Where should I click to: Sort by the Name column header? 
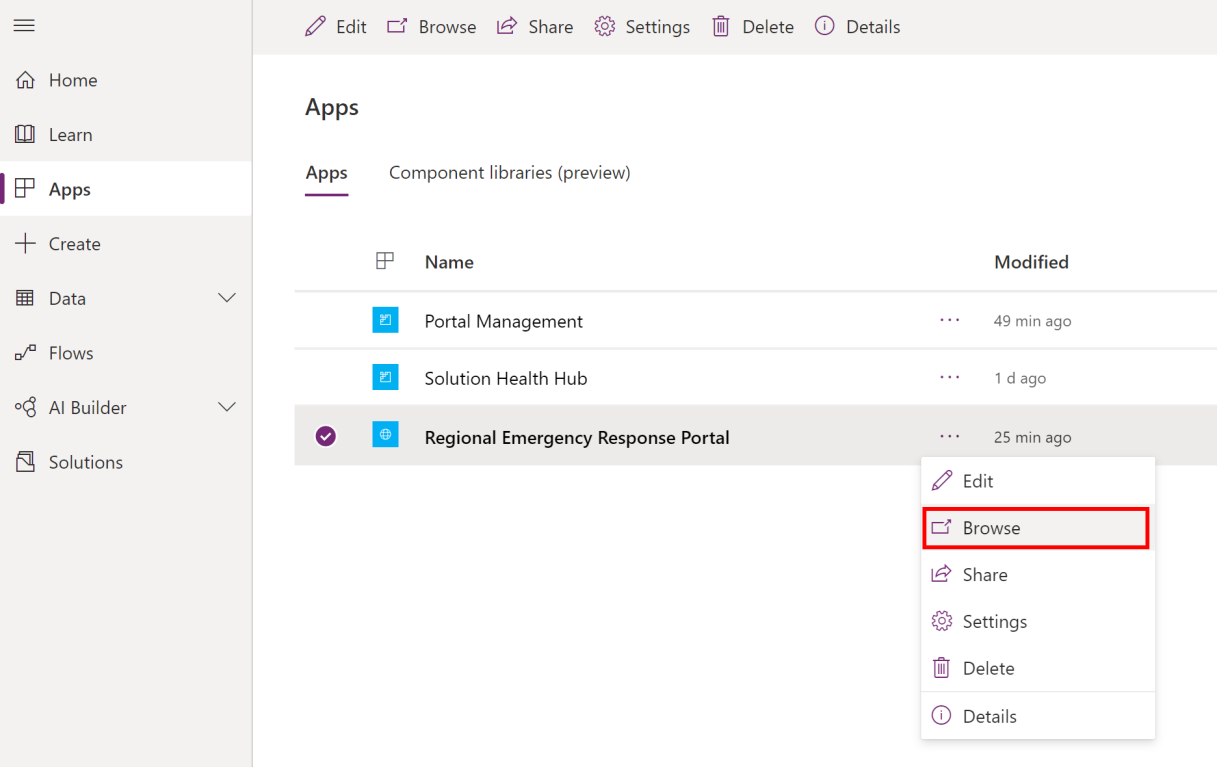tap(449, 262)
